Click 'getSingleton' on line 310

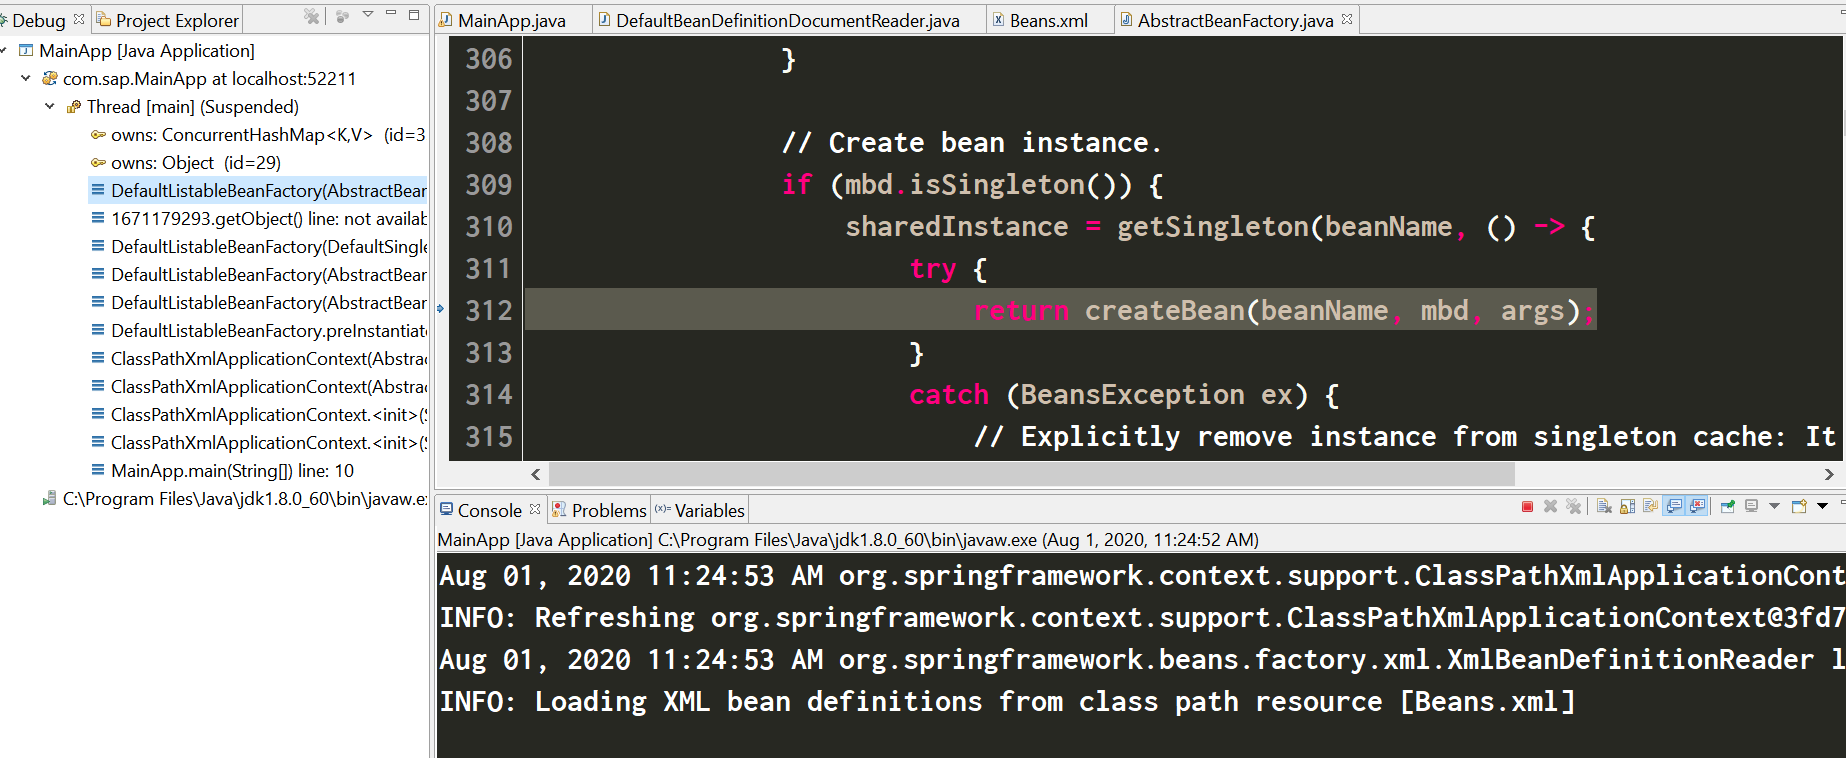pos(1212,227)
